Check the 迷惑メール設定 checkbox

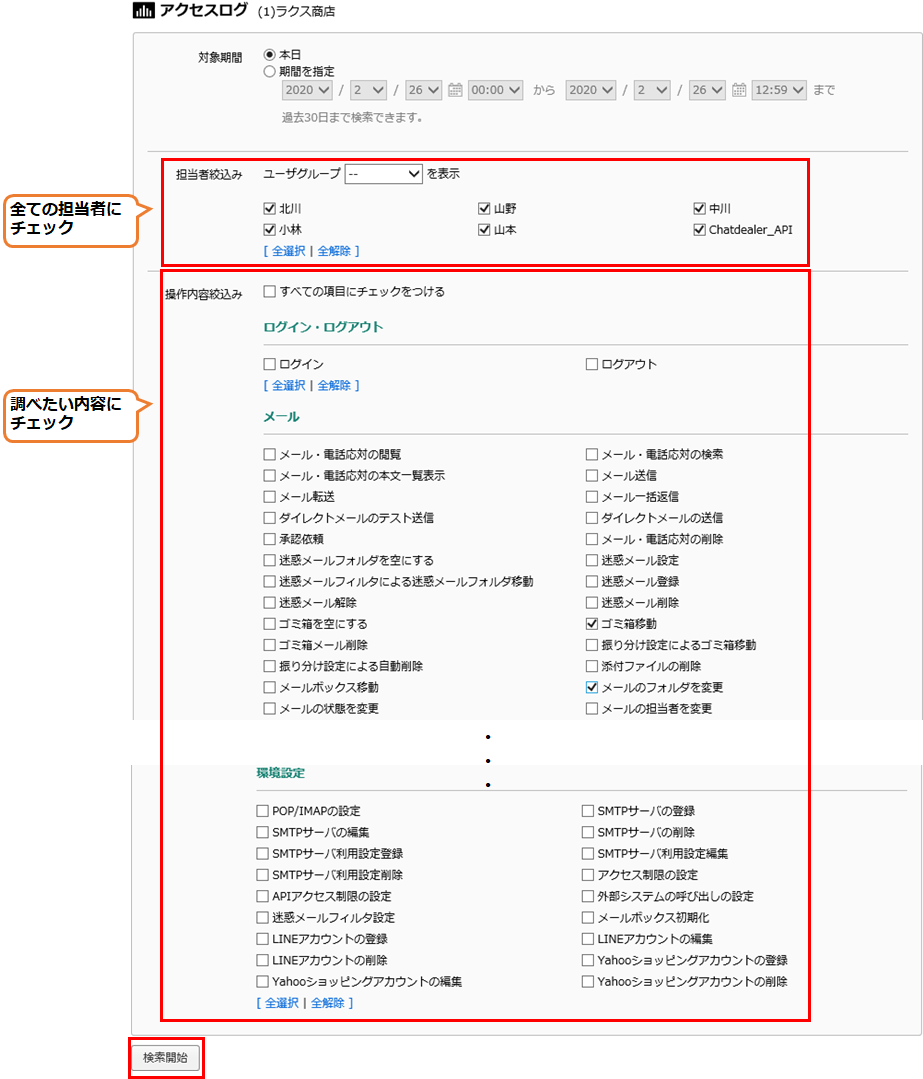592,561
